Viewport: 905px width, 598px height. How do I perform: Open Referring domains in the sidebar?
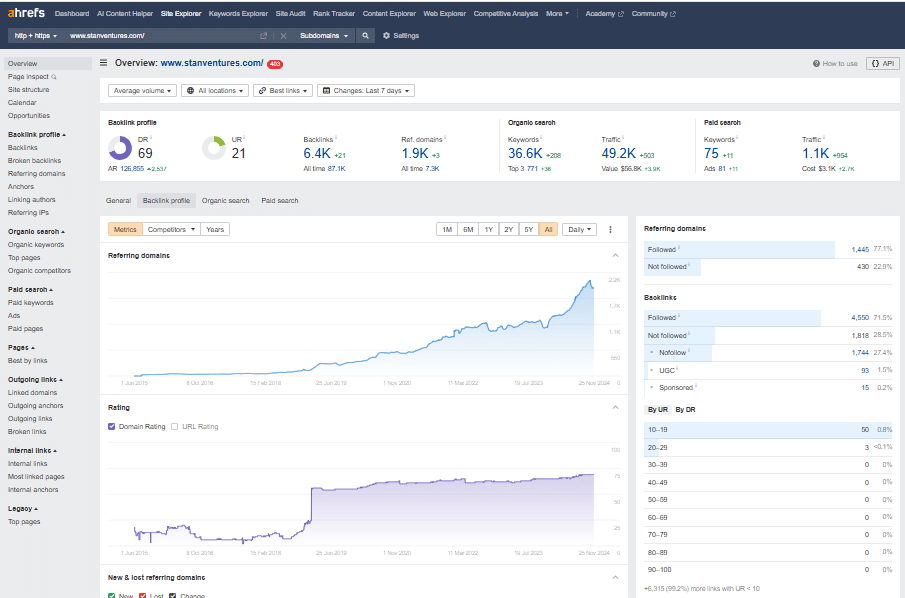(x=37, y=173)
